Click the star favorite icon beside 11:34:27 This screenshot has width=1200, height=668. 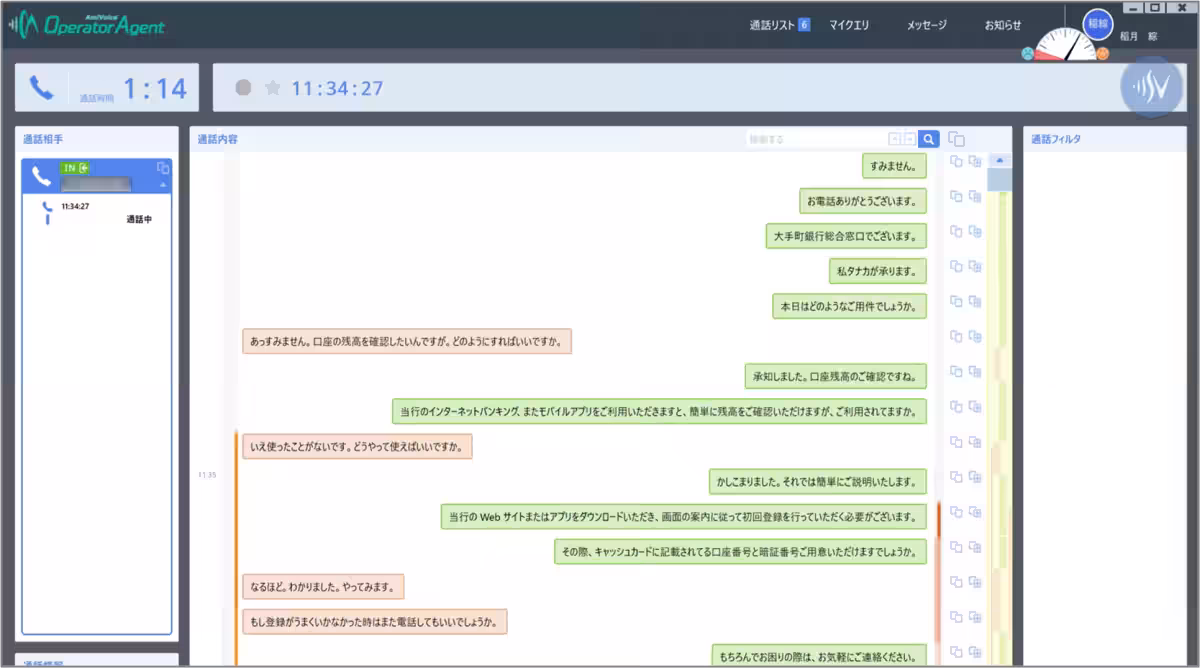(272, 88)
